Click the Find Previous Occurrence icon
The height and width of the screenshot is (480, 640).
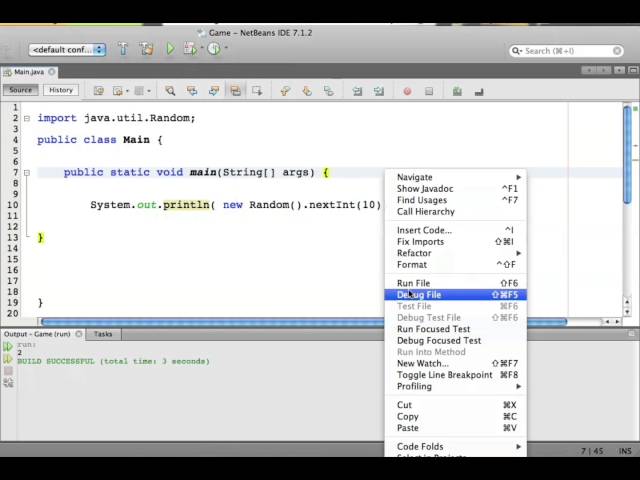point(192,91)
